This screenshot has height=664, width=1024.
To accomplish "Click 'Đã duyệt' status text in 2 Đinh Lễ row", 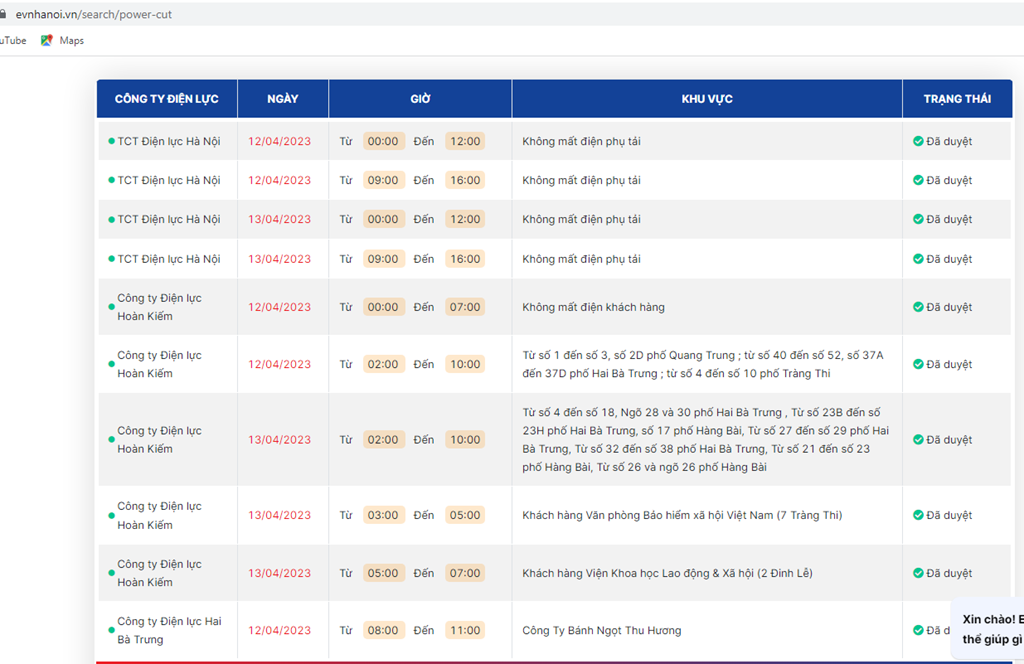I will tap(949, 573).
